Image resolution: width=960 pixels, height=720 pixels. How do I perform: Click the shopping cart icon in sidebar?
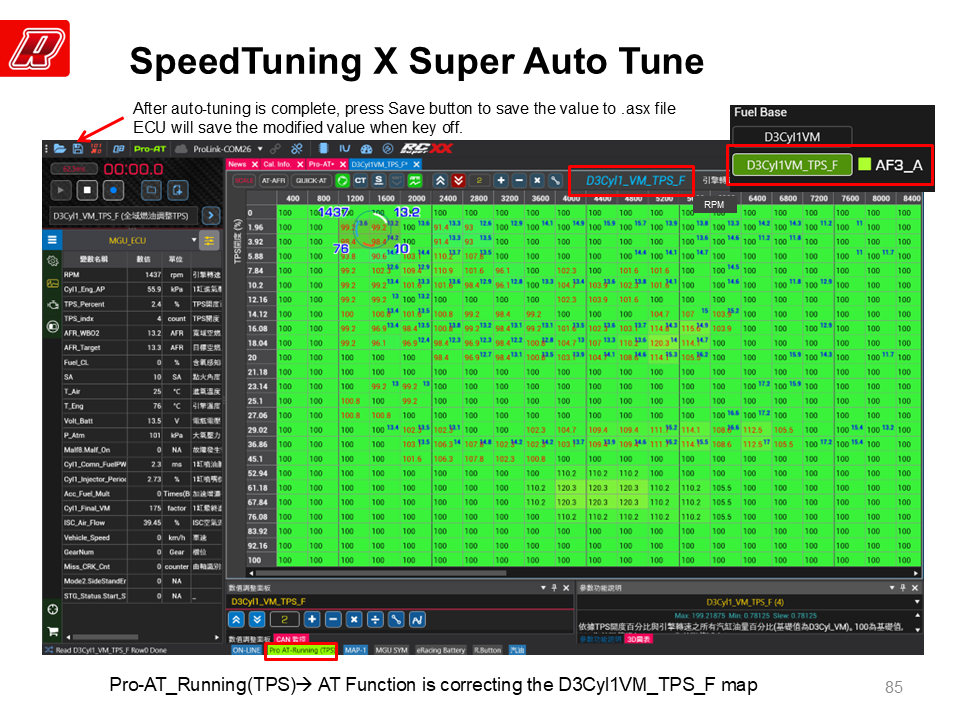coord(53,631)
